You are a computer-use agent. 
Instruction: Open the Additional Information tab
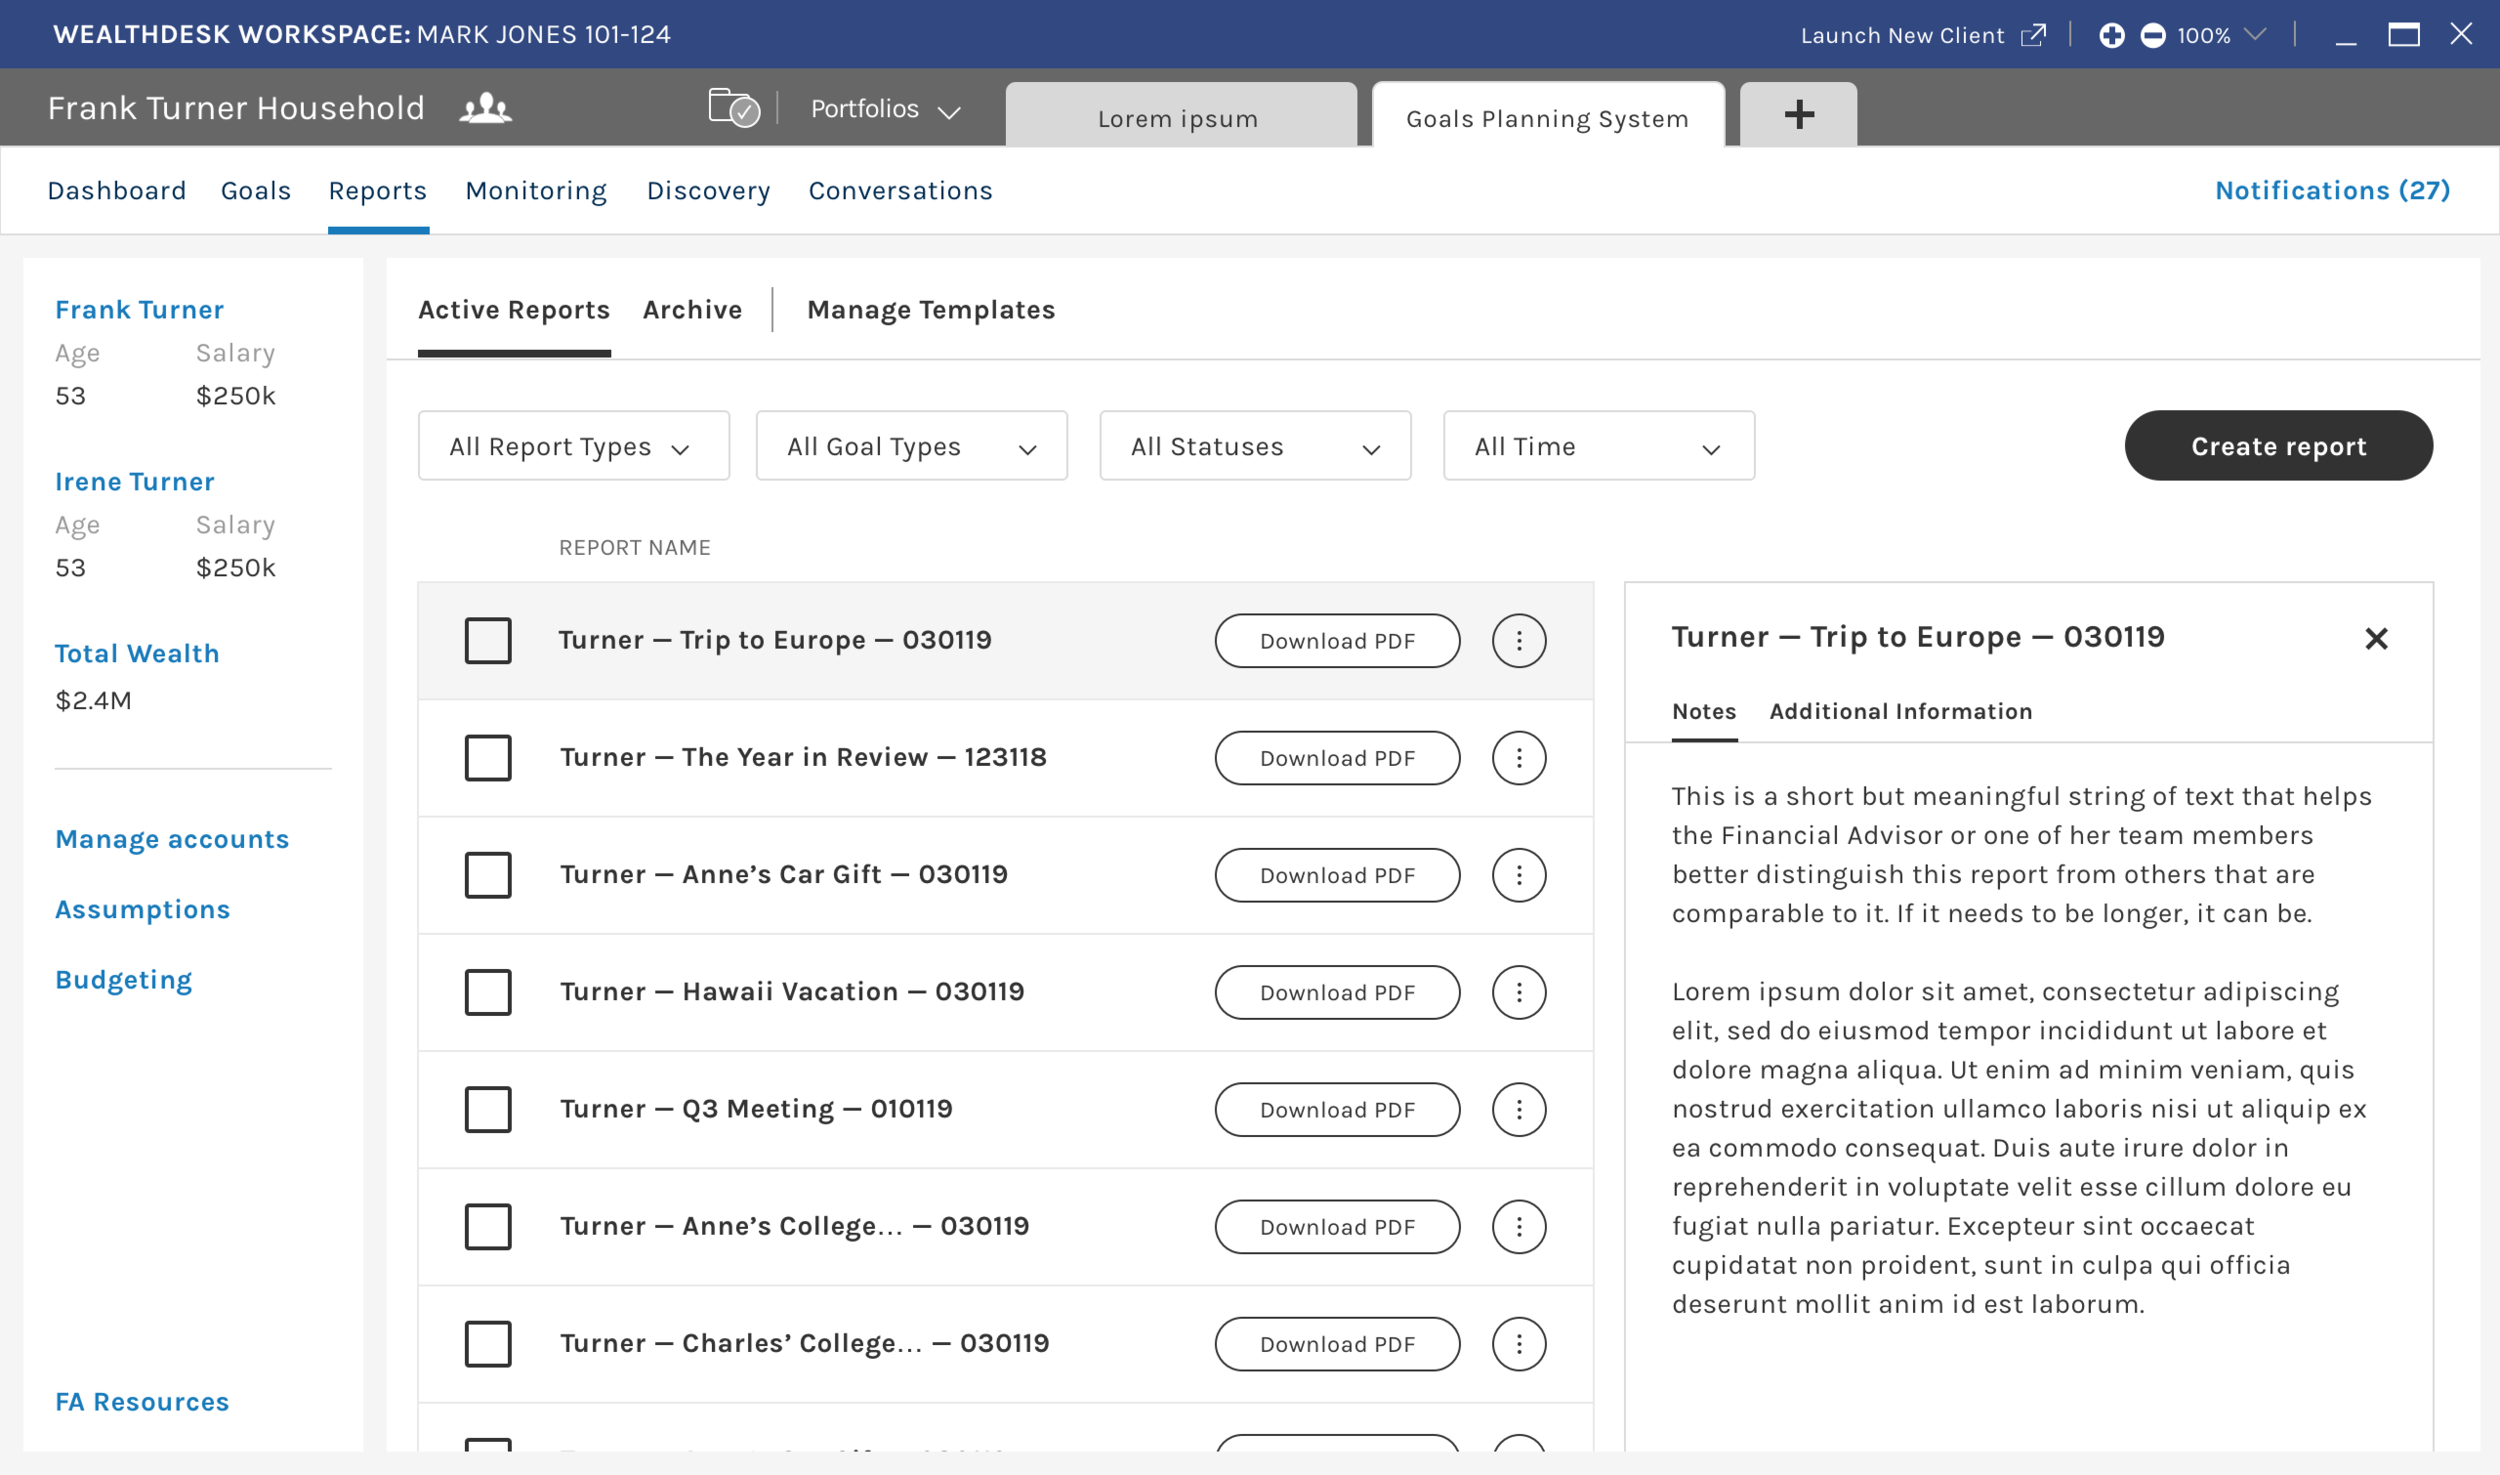click(x=1900, y=711)
